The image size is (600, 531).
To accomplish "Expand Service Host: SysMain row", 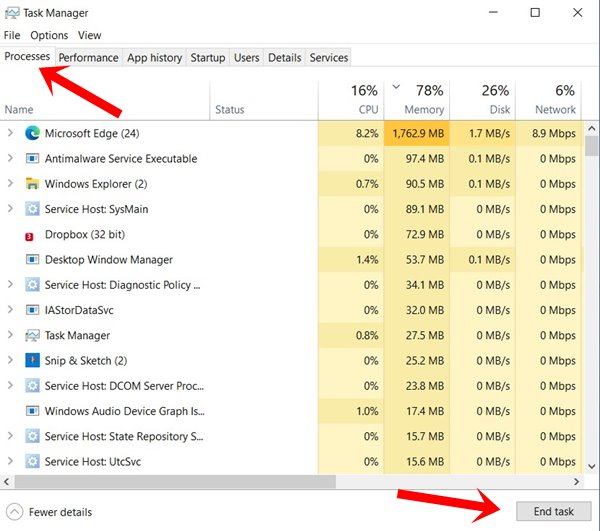I will 10,208.
